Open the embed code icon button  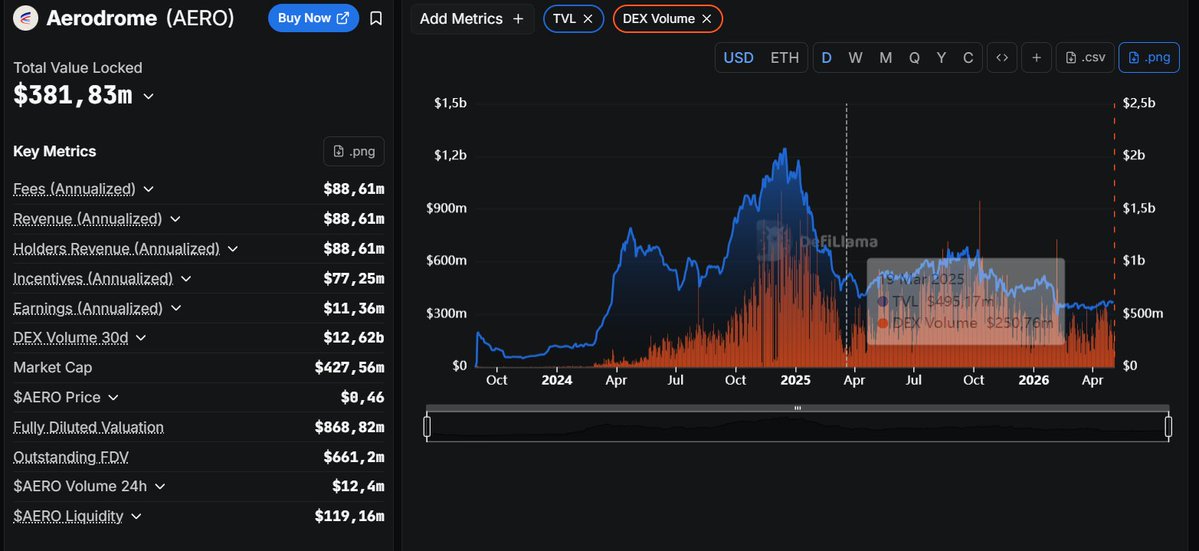(1002, 58)
